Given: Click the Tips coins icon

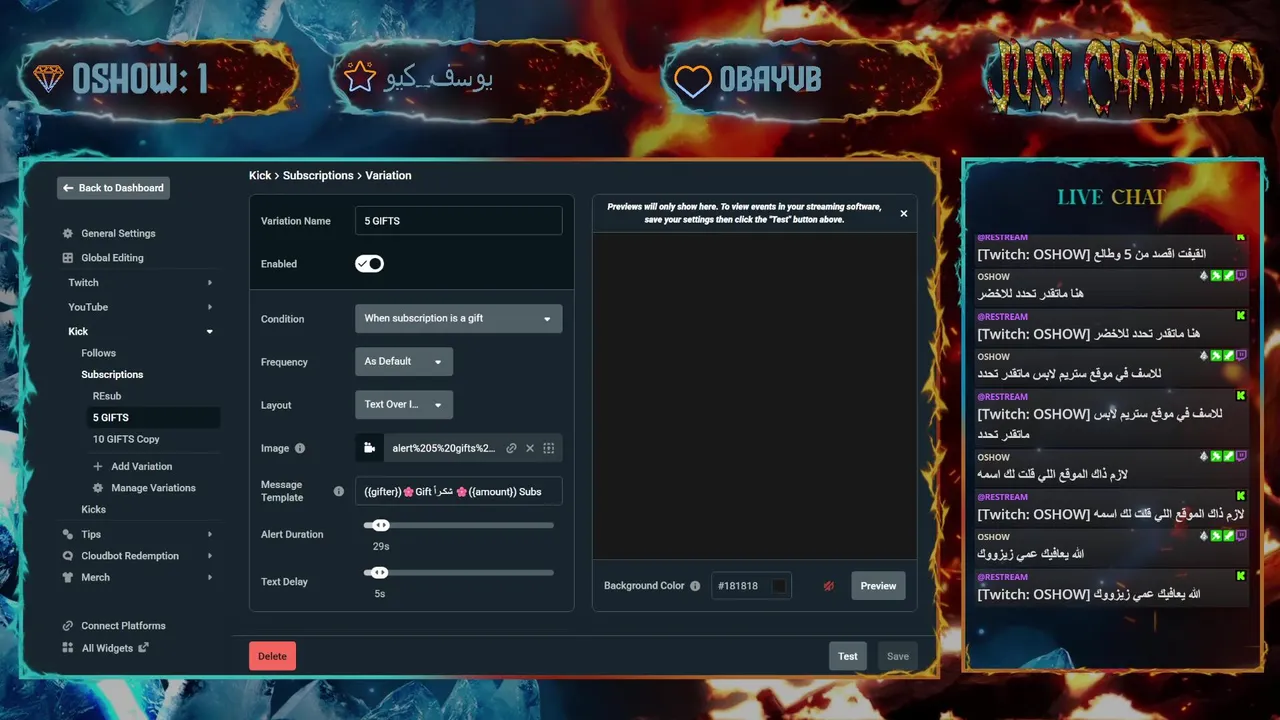Looking at the screenshot, I should pos(68,534).
